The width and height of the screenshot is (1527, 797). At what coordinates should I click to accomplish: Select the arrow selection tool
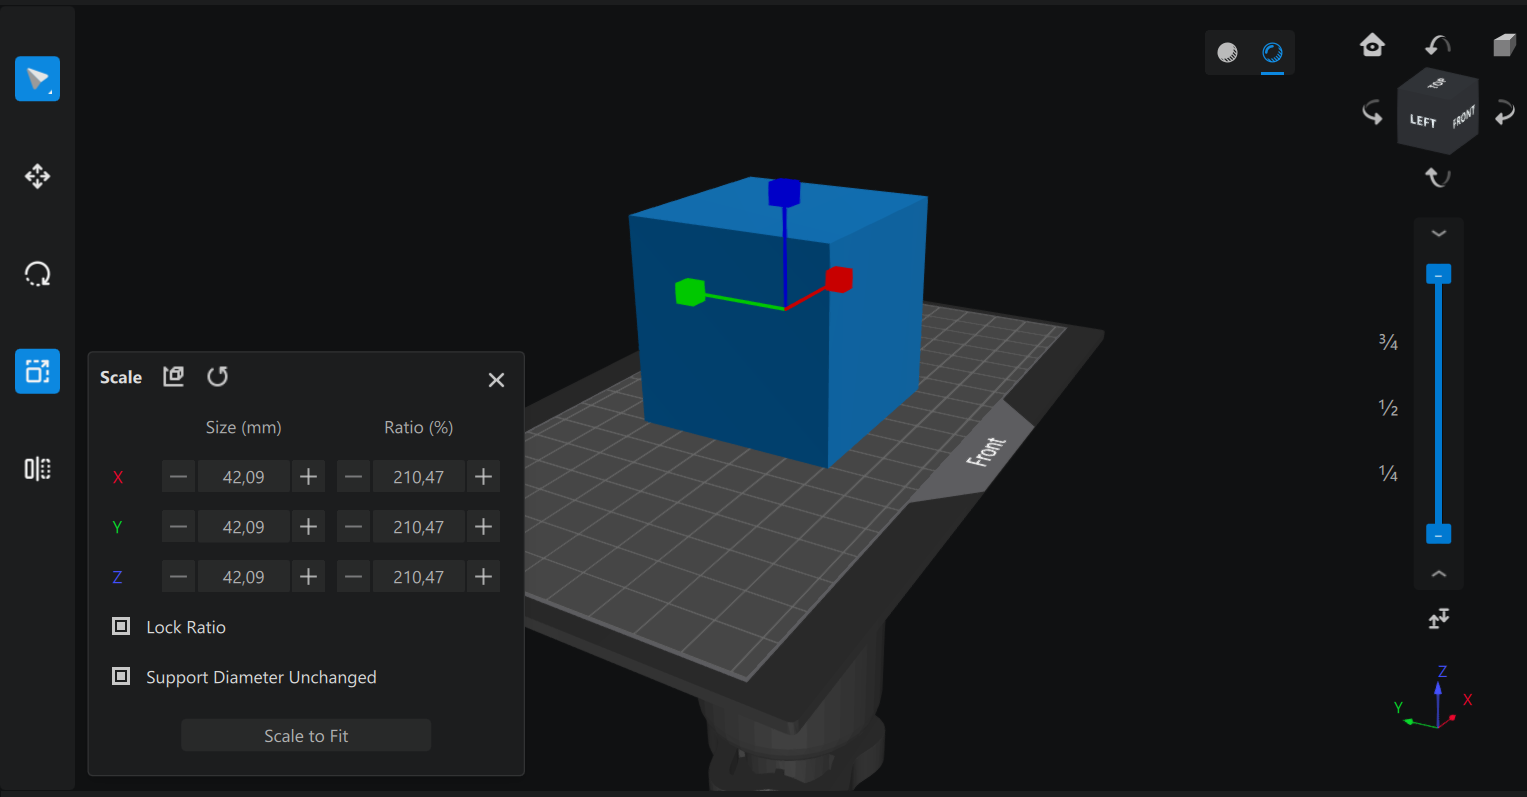pyautogui.click(x=37, y=79)
